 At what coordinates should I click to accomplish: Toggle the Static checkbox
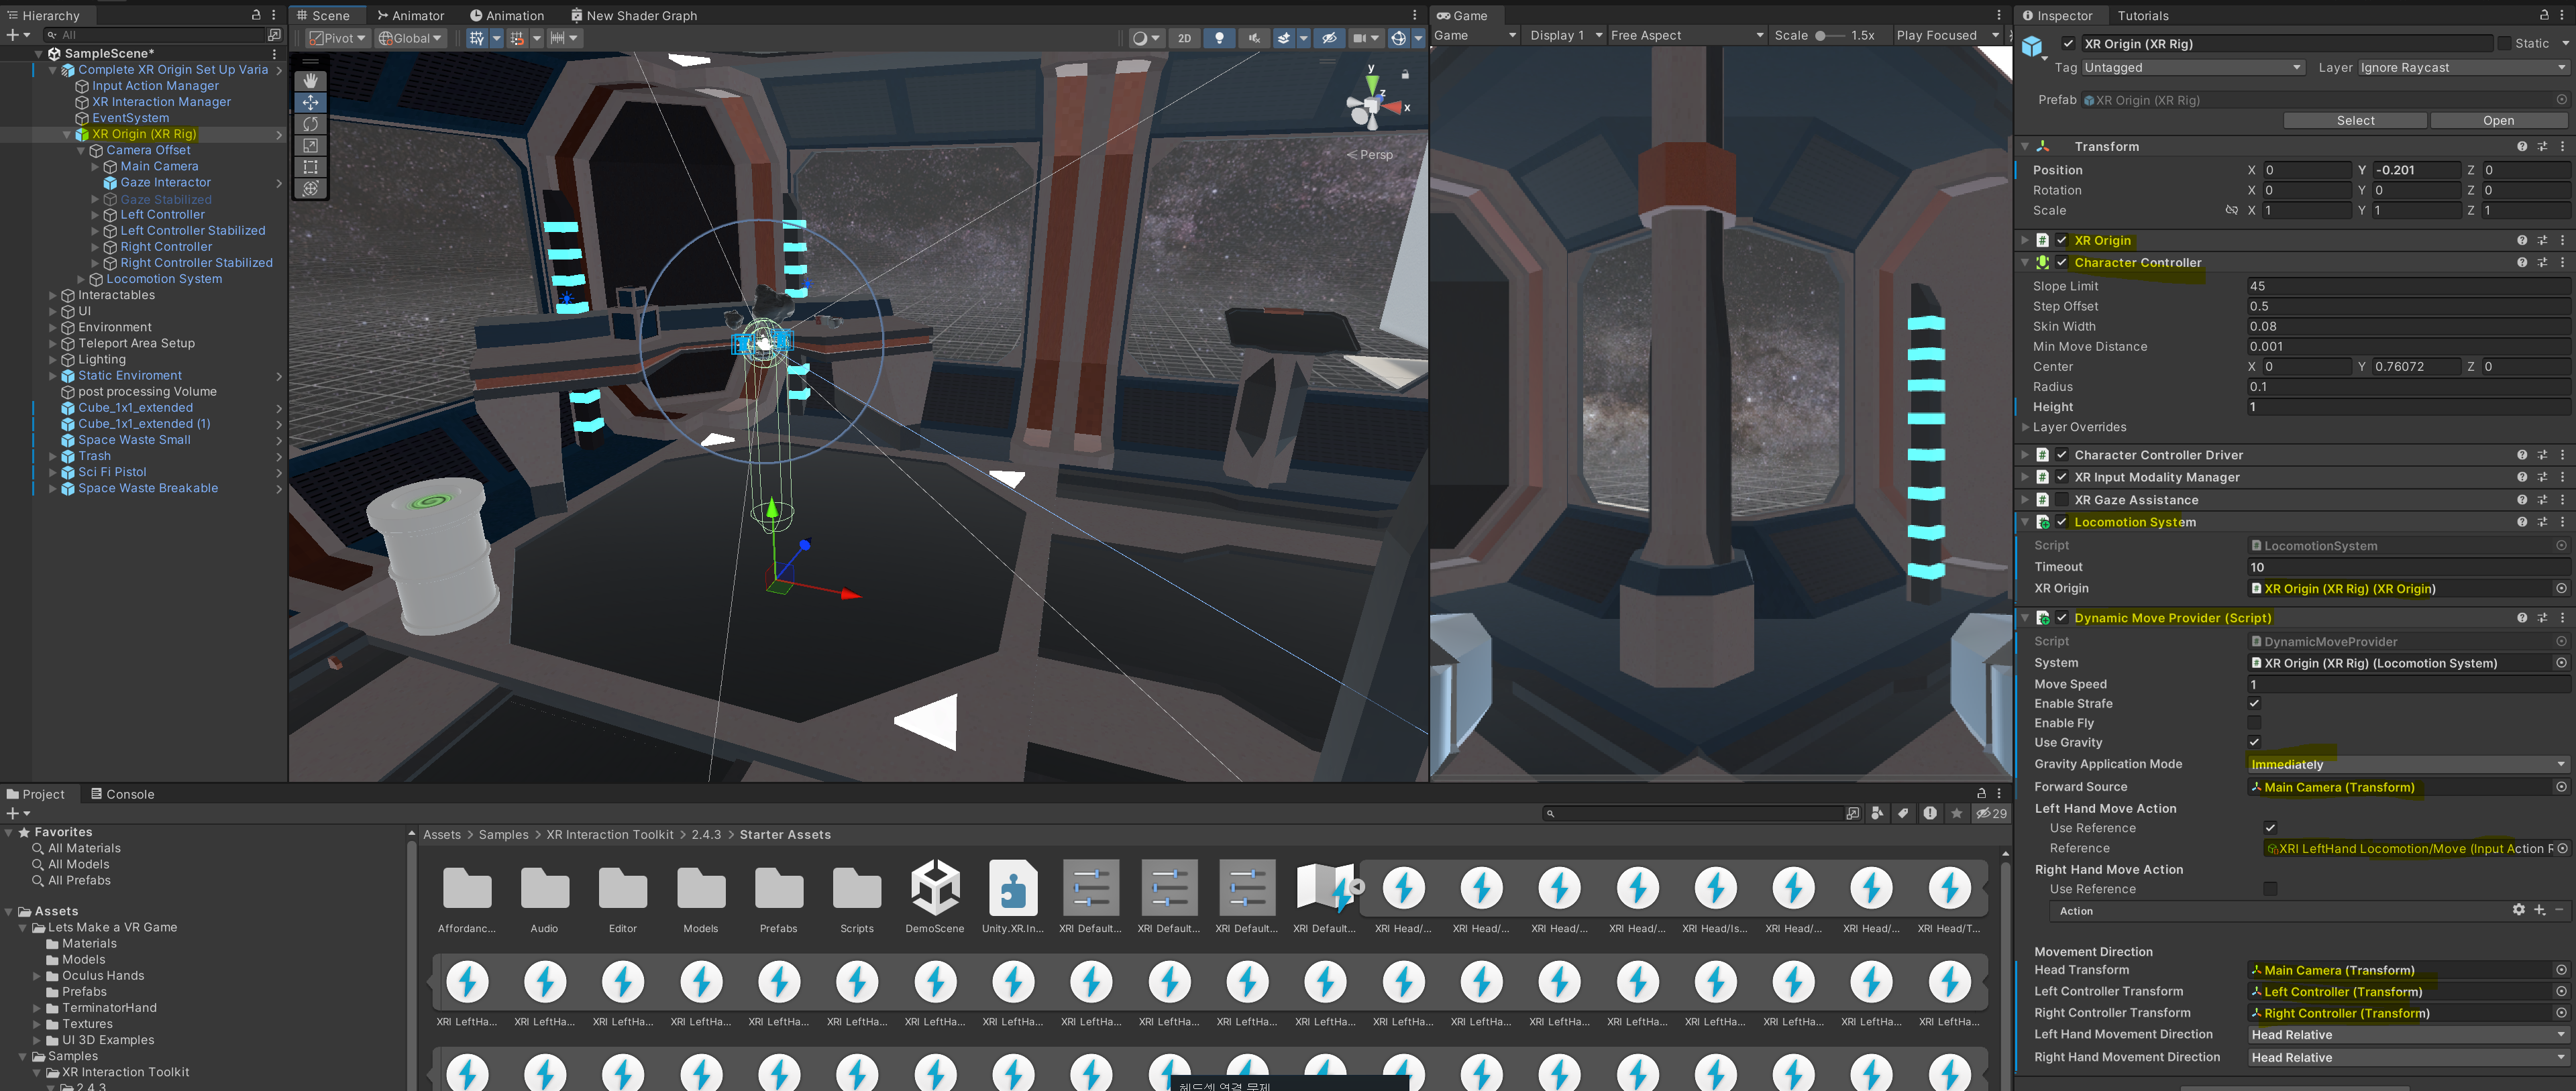click(x=2504, y=44)
